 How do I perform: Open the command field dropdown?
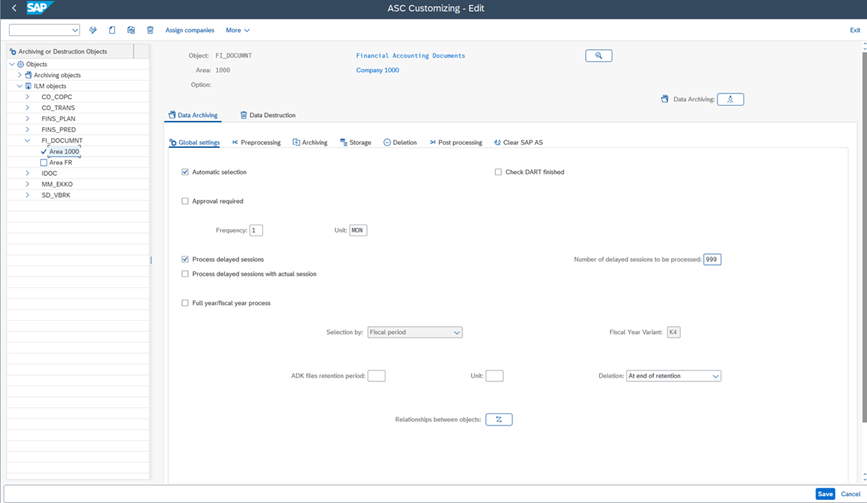[75, 30]
